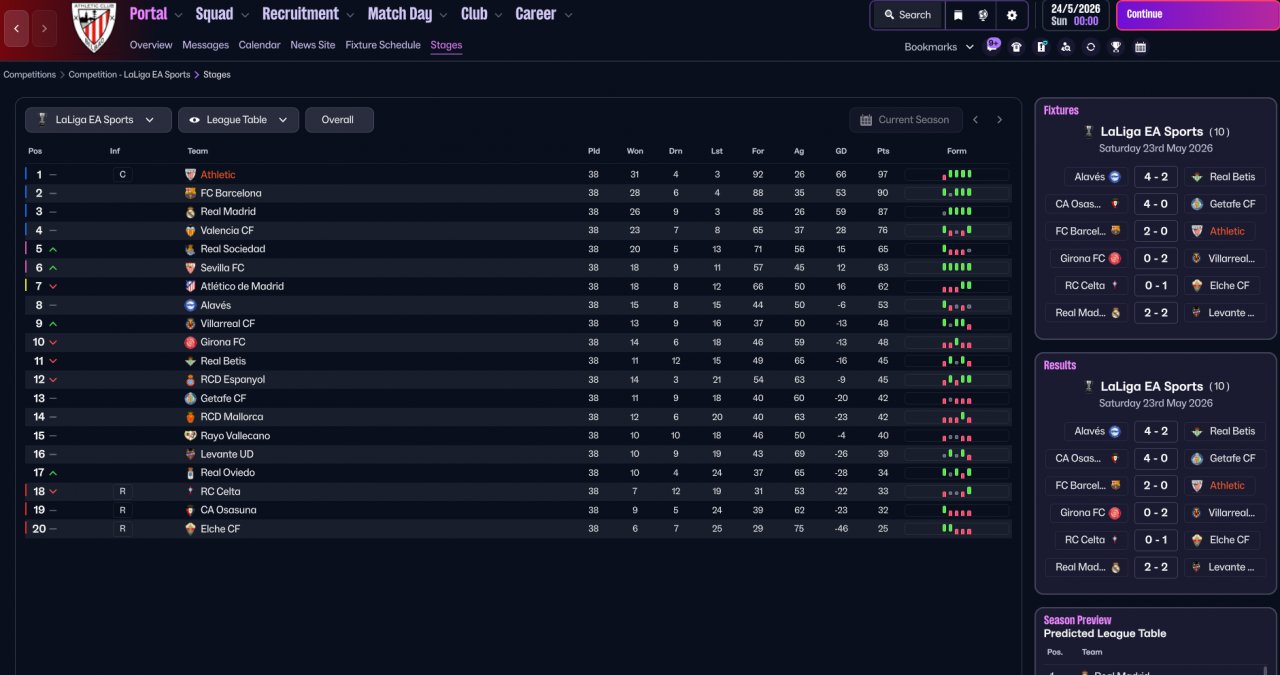This screenshot has width=1280, height=675.
Task: Open the LaLiga EA Sports competition dropdown
Action: (x=98, y=120)
